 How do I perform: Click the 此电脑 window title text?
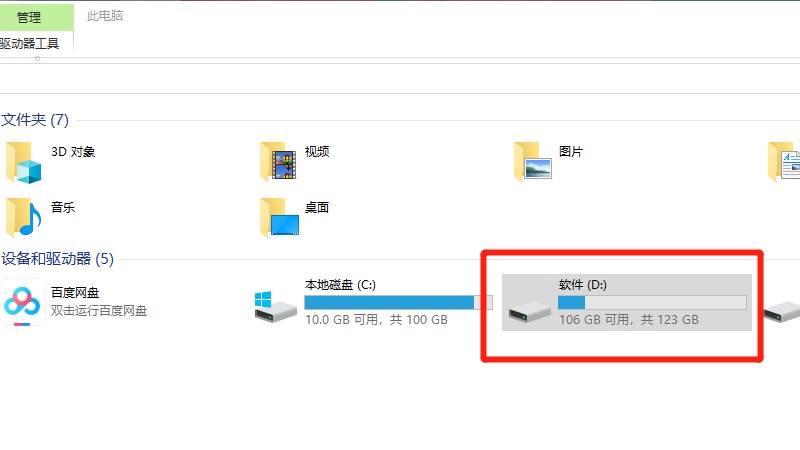point(105,16)
